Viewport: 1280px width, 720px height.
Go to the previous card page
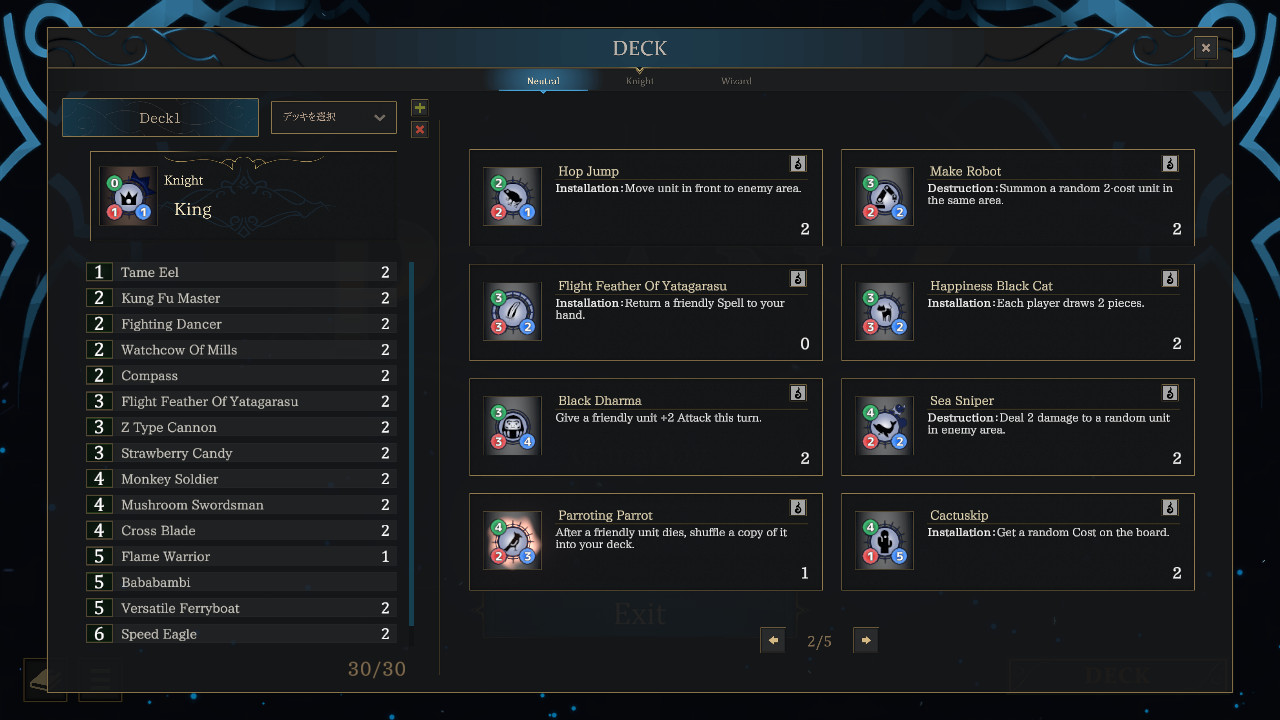(x=772, y=641)
